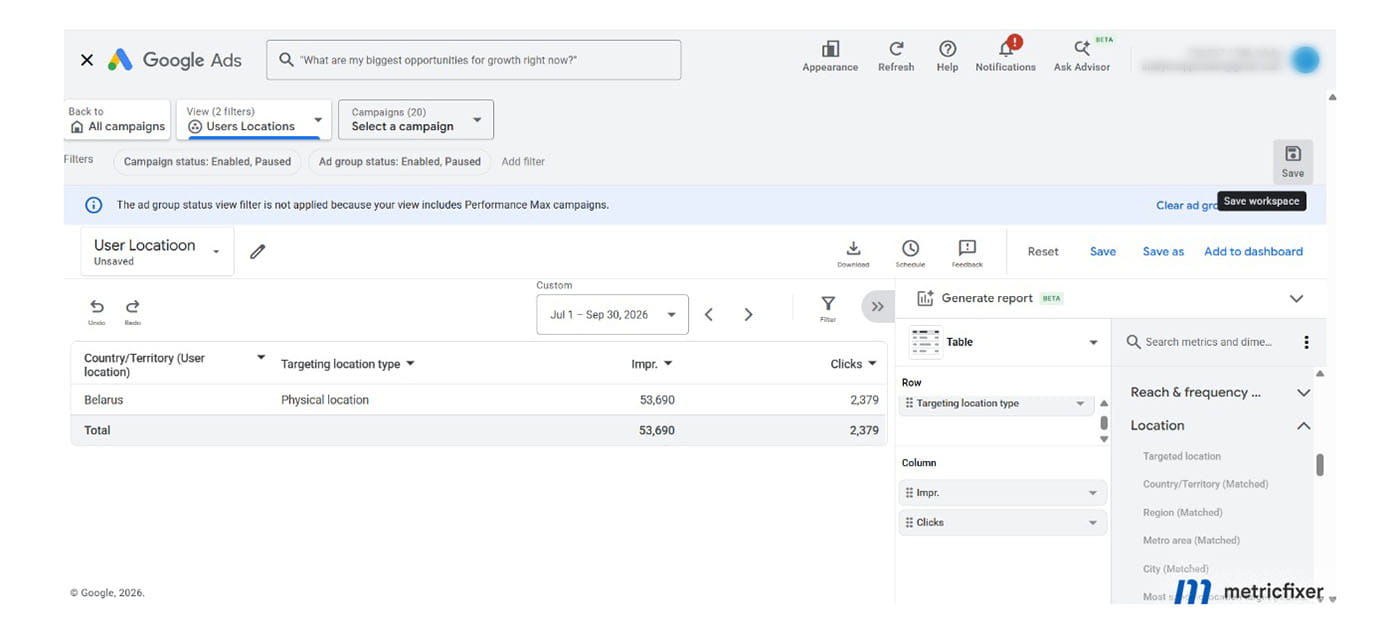Click the Campaign status filter chip

[x=207, y=161]
